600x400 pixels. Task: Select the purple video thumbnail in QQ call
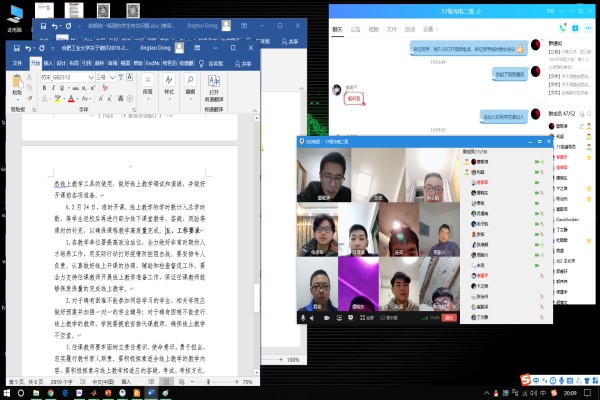click(359, 283)
